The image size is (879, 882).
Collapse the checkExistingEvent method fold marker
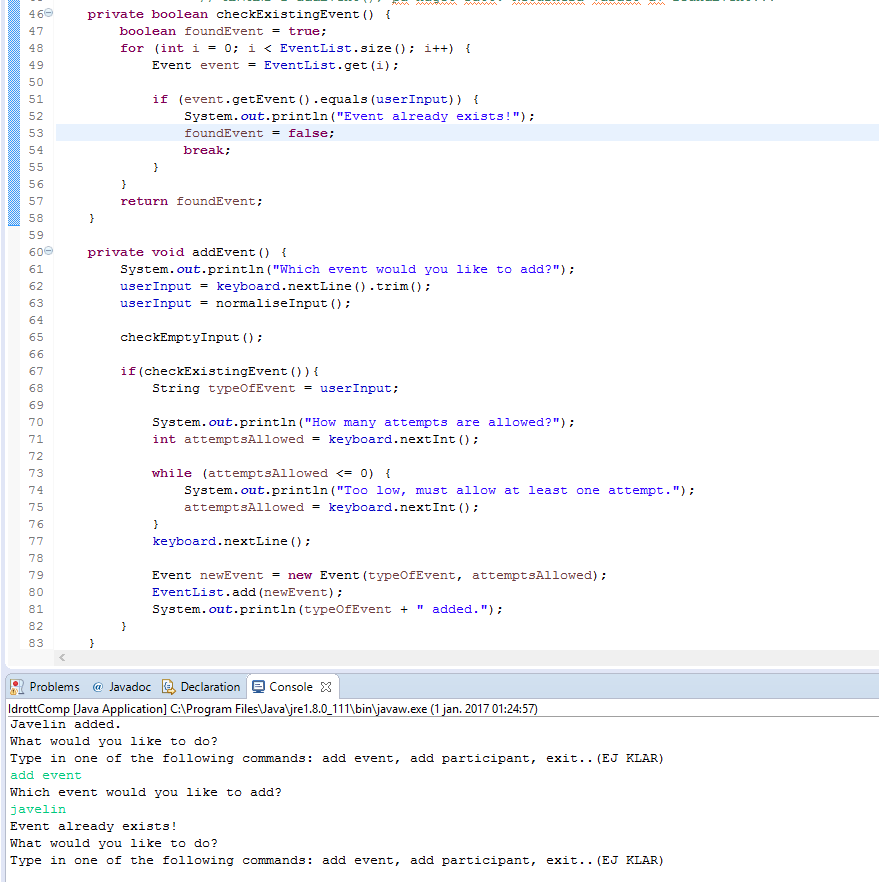point(47,13)
